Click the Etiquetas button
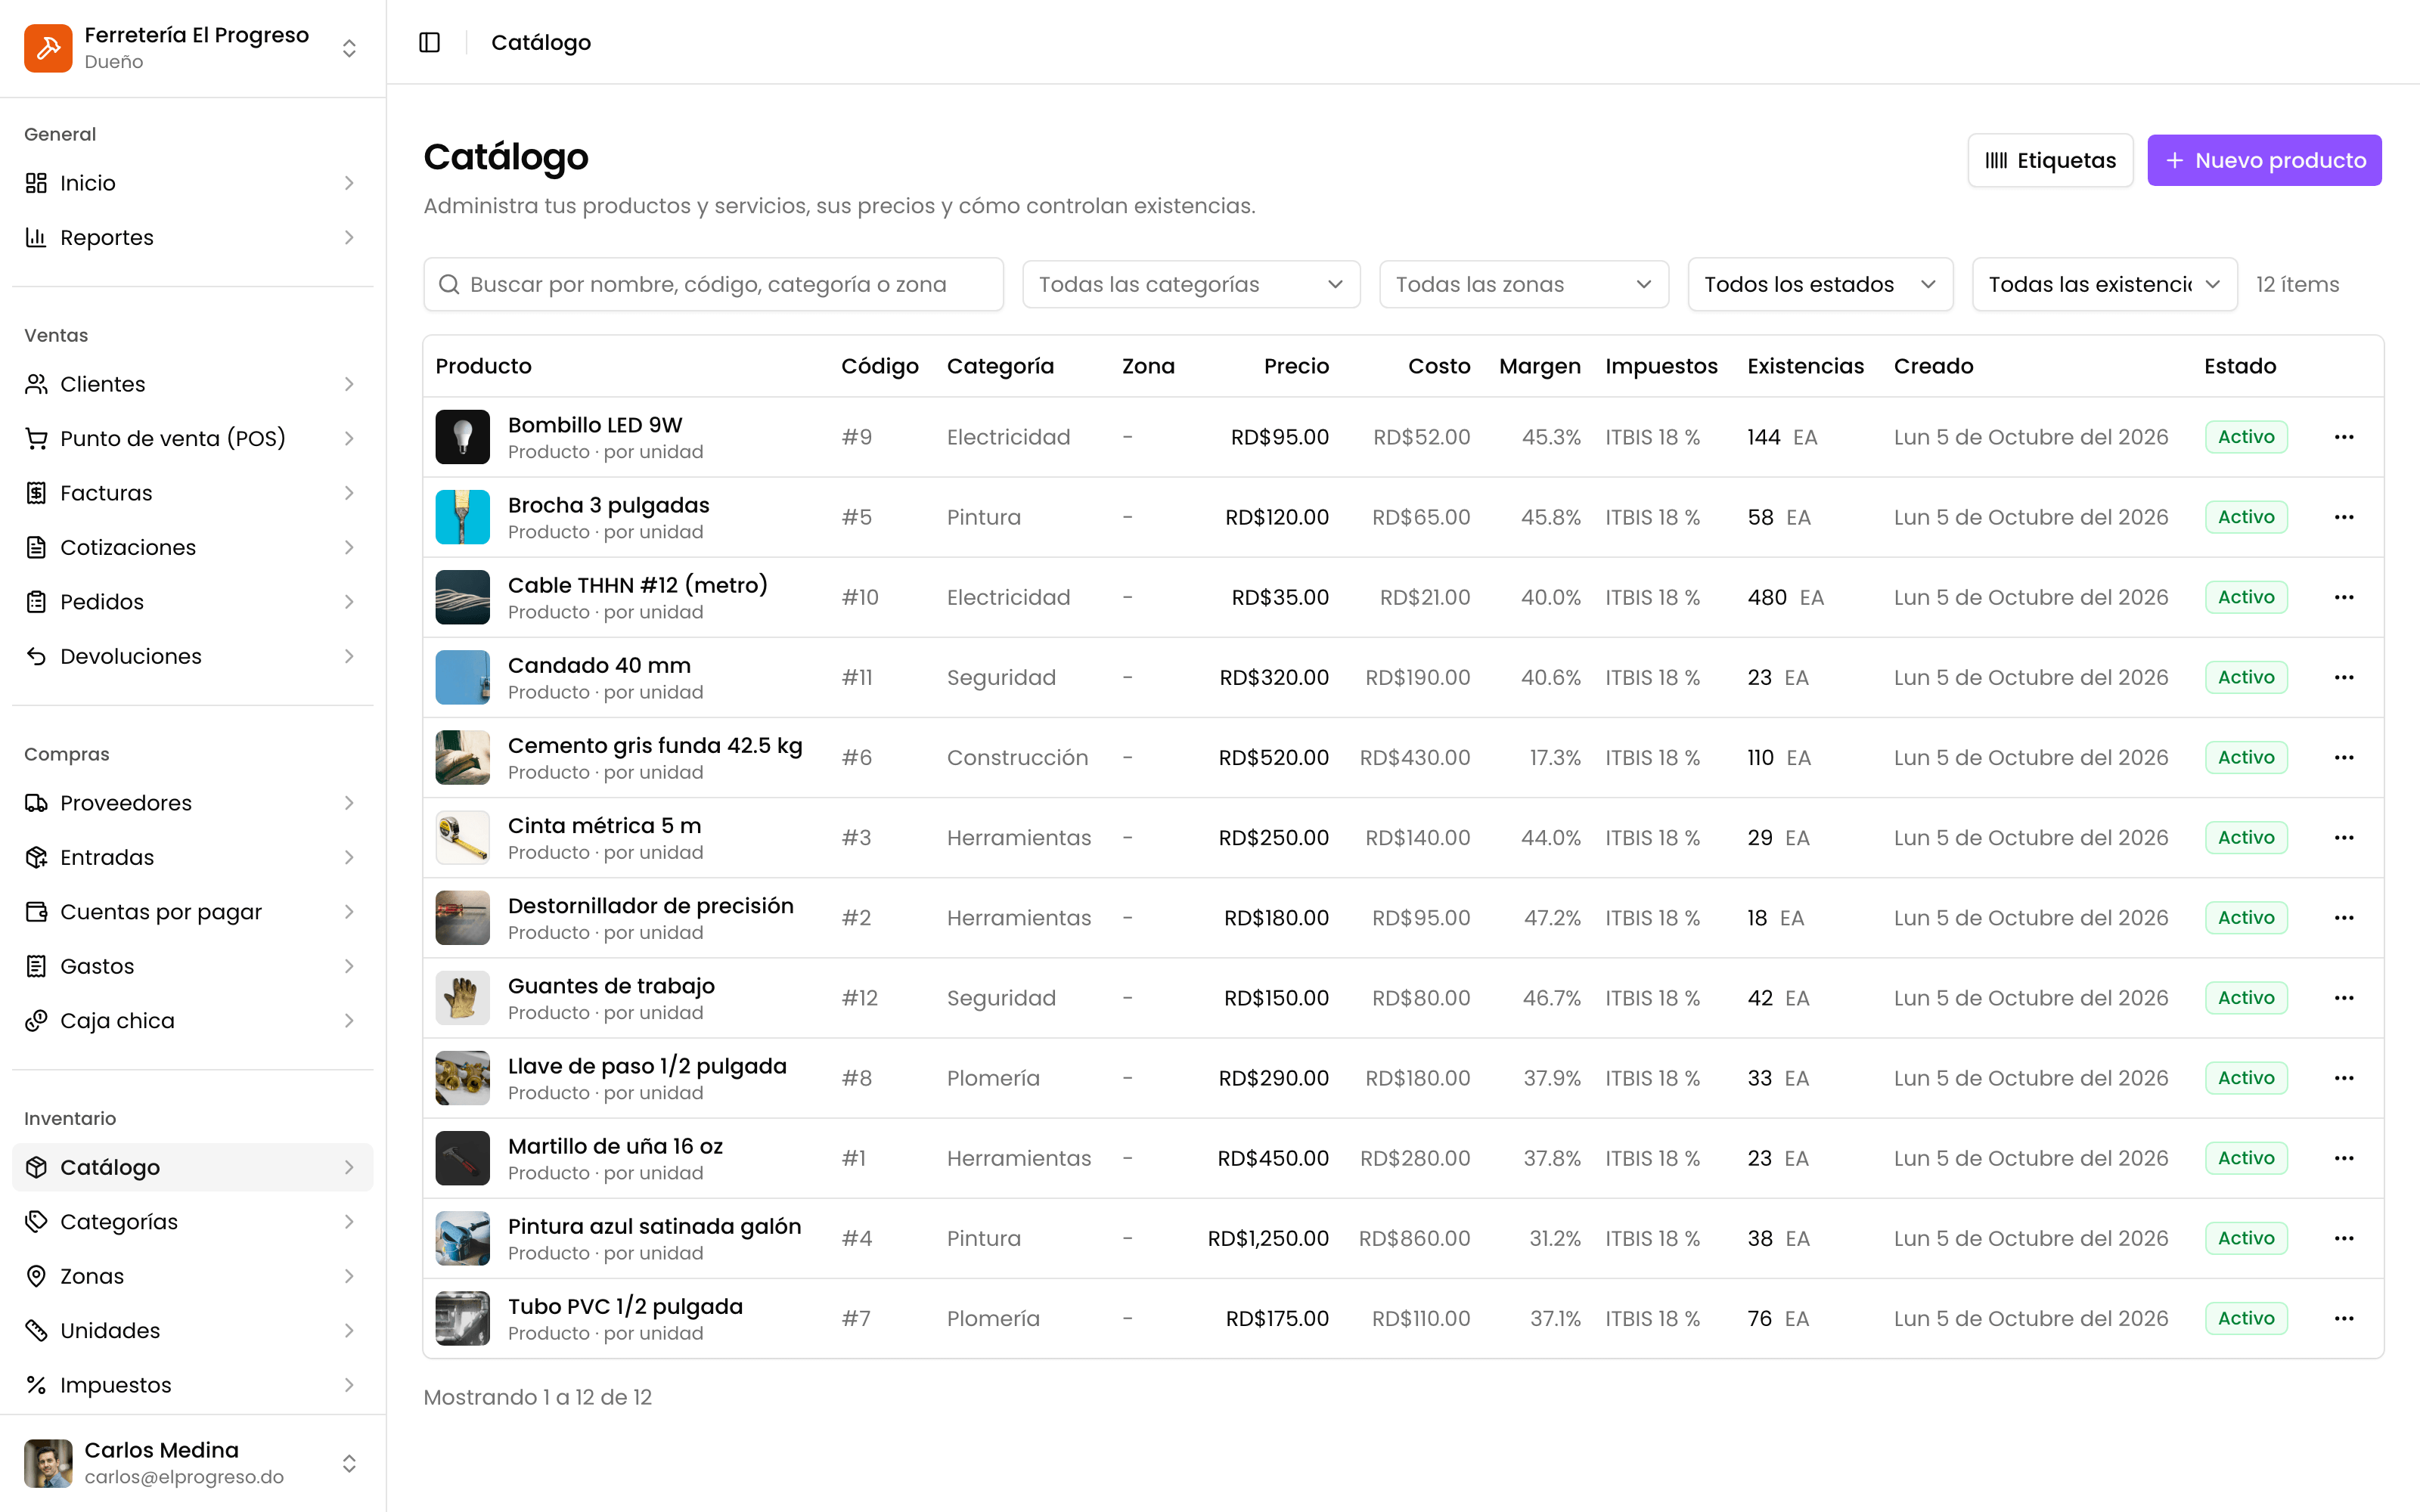 (2050, 160)
